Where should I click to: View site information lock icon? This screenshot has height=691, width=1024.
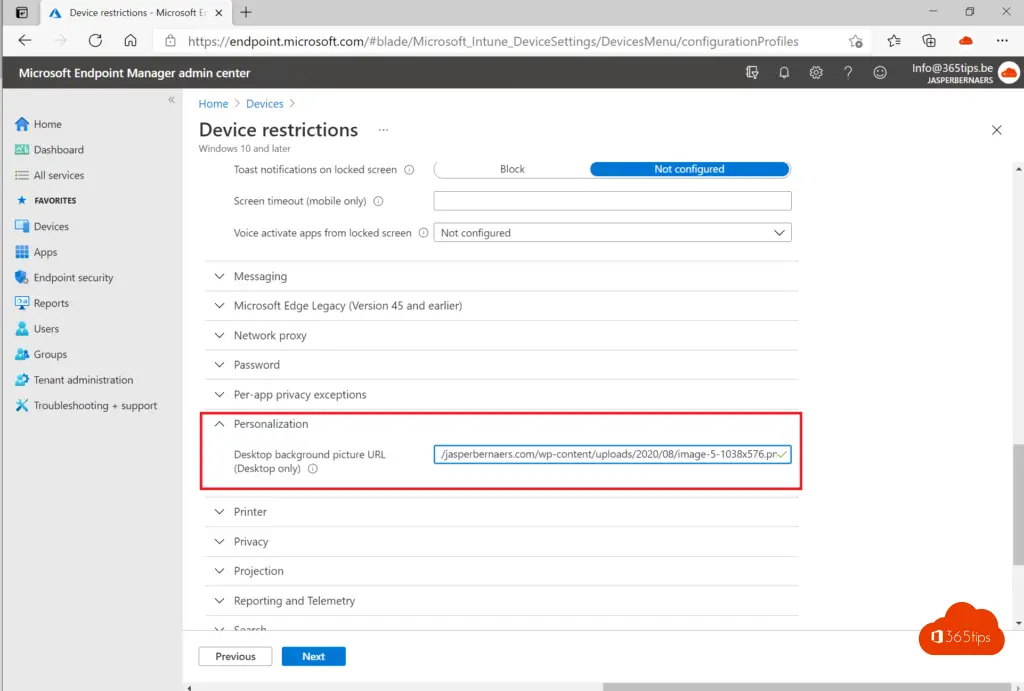[x=170, y=41]
